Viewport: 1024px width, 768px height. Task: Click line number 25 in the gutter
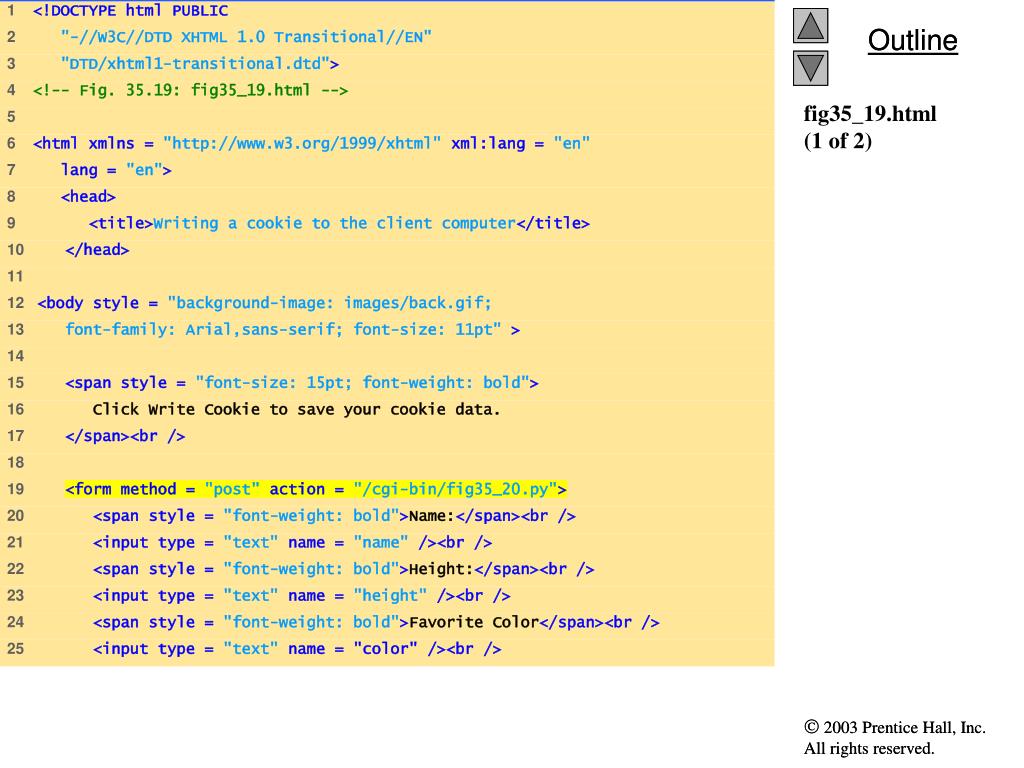pyautogui.click(x=15, y=649)
